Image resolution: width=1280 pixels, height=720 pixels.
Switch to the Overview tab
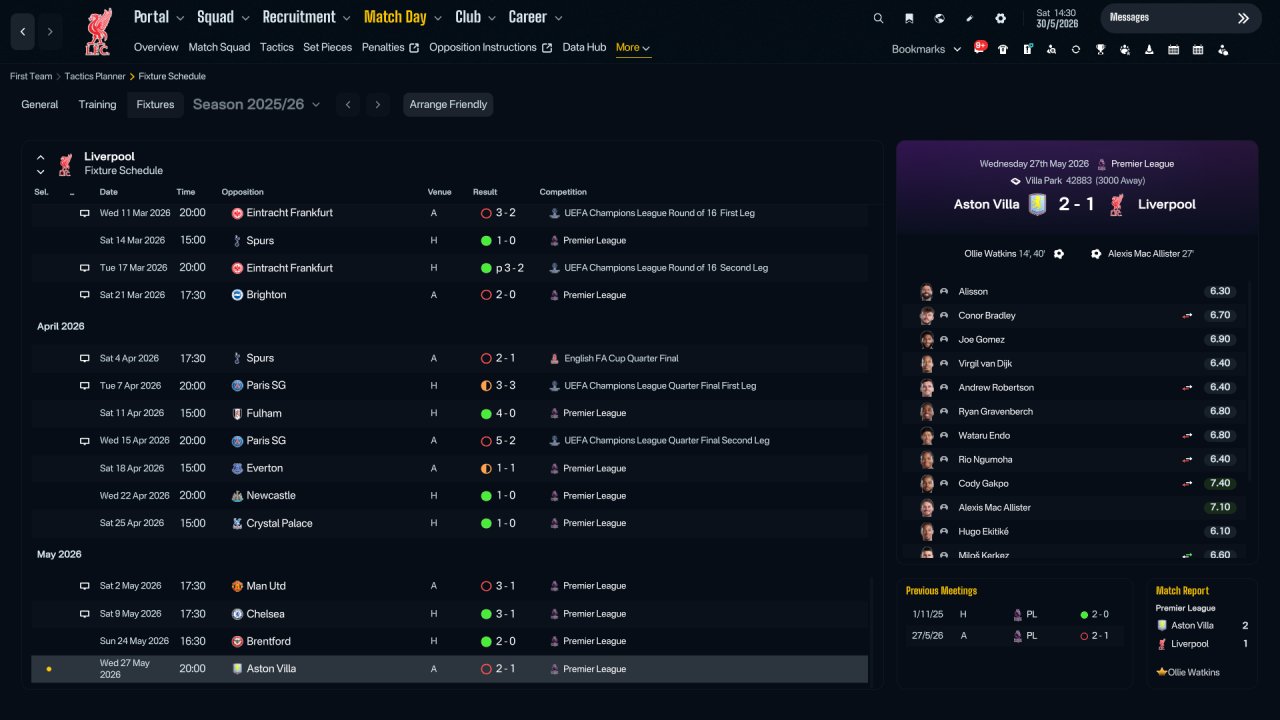click(x=156, y=47)
